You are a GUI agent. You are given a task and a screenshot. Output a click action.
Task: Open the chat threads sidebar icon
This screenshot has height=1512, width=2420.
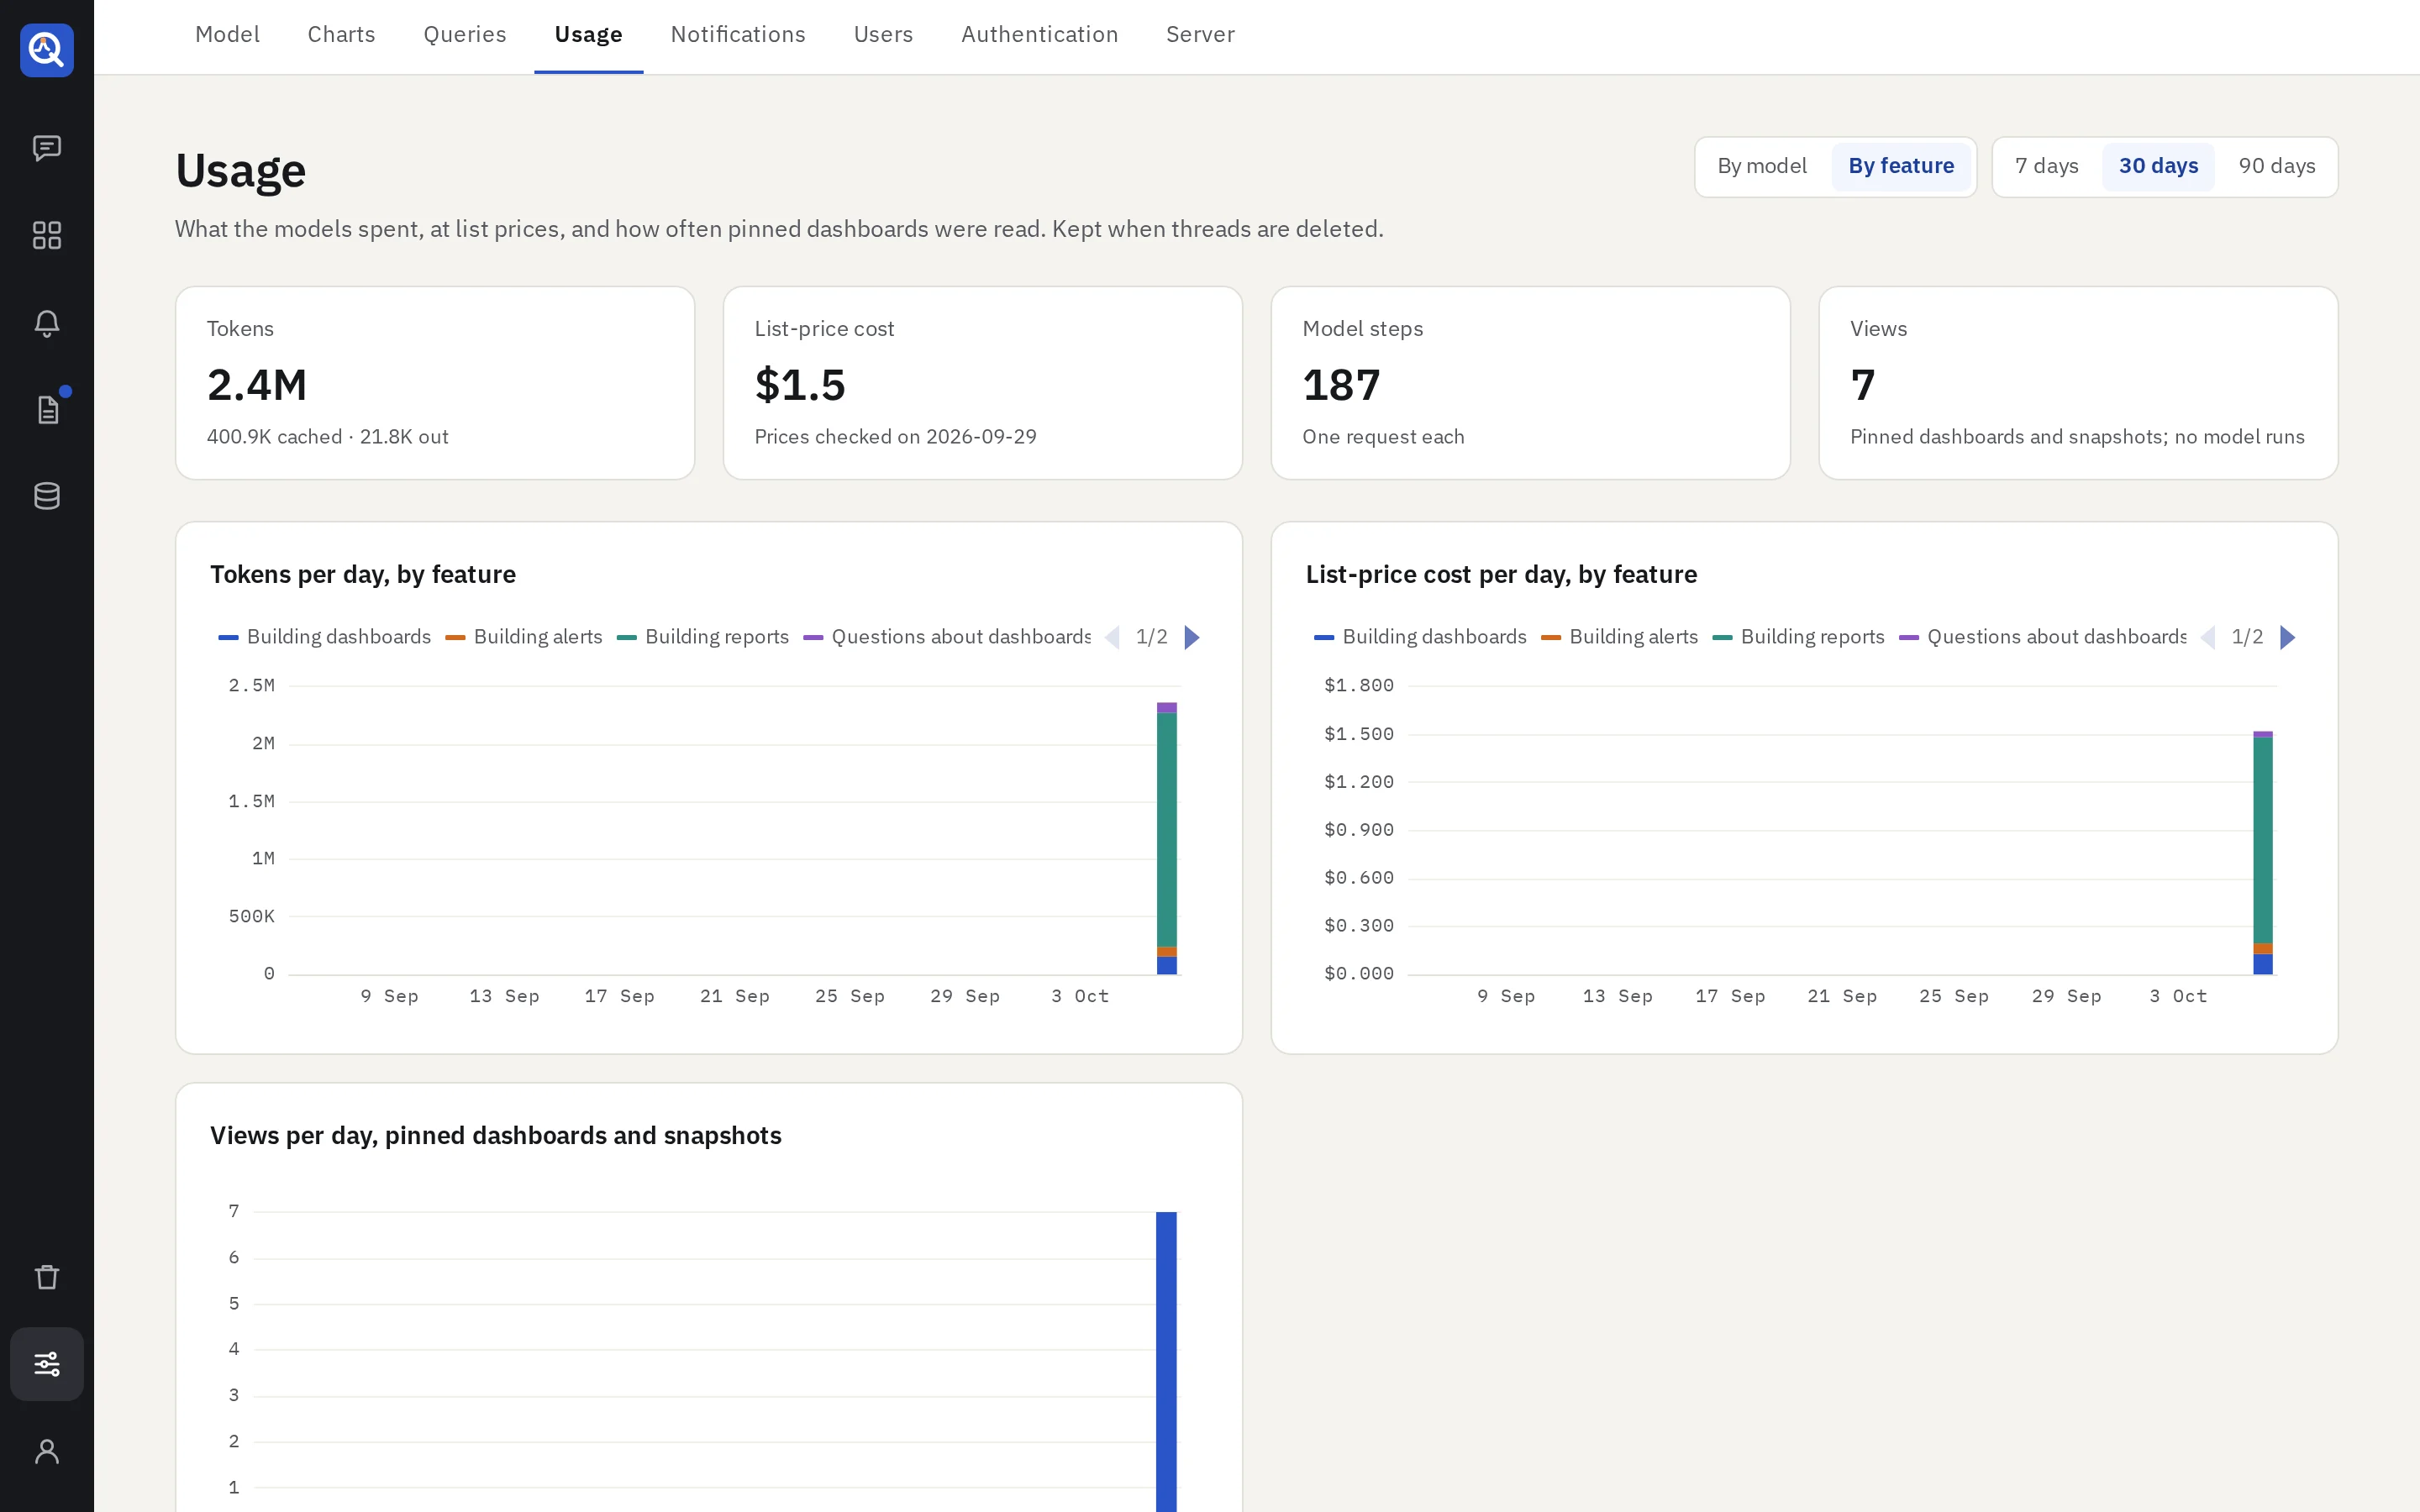click(47, 148)
